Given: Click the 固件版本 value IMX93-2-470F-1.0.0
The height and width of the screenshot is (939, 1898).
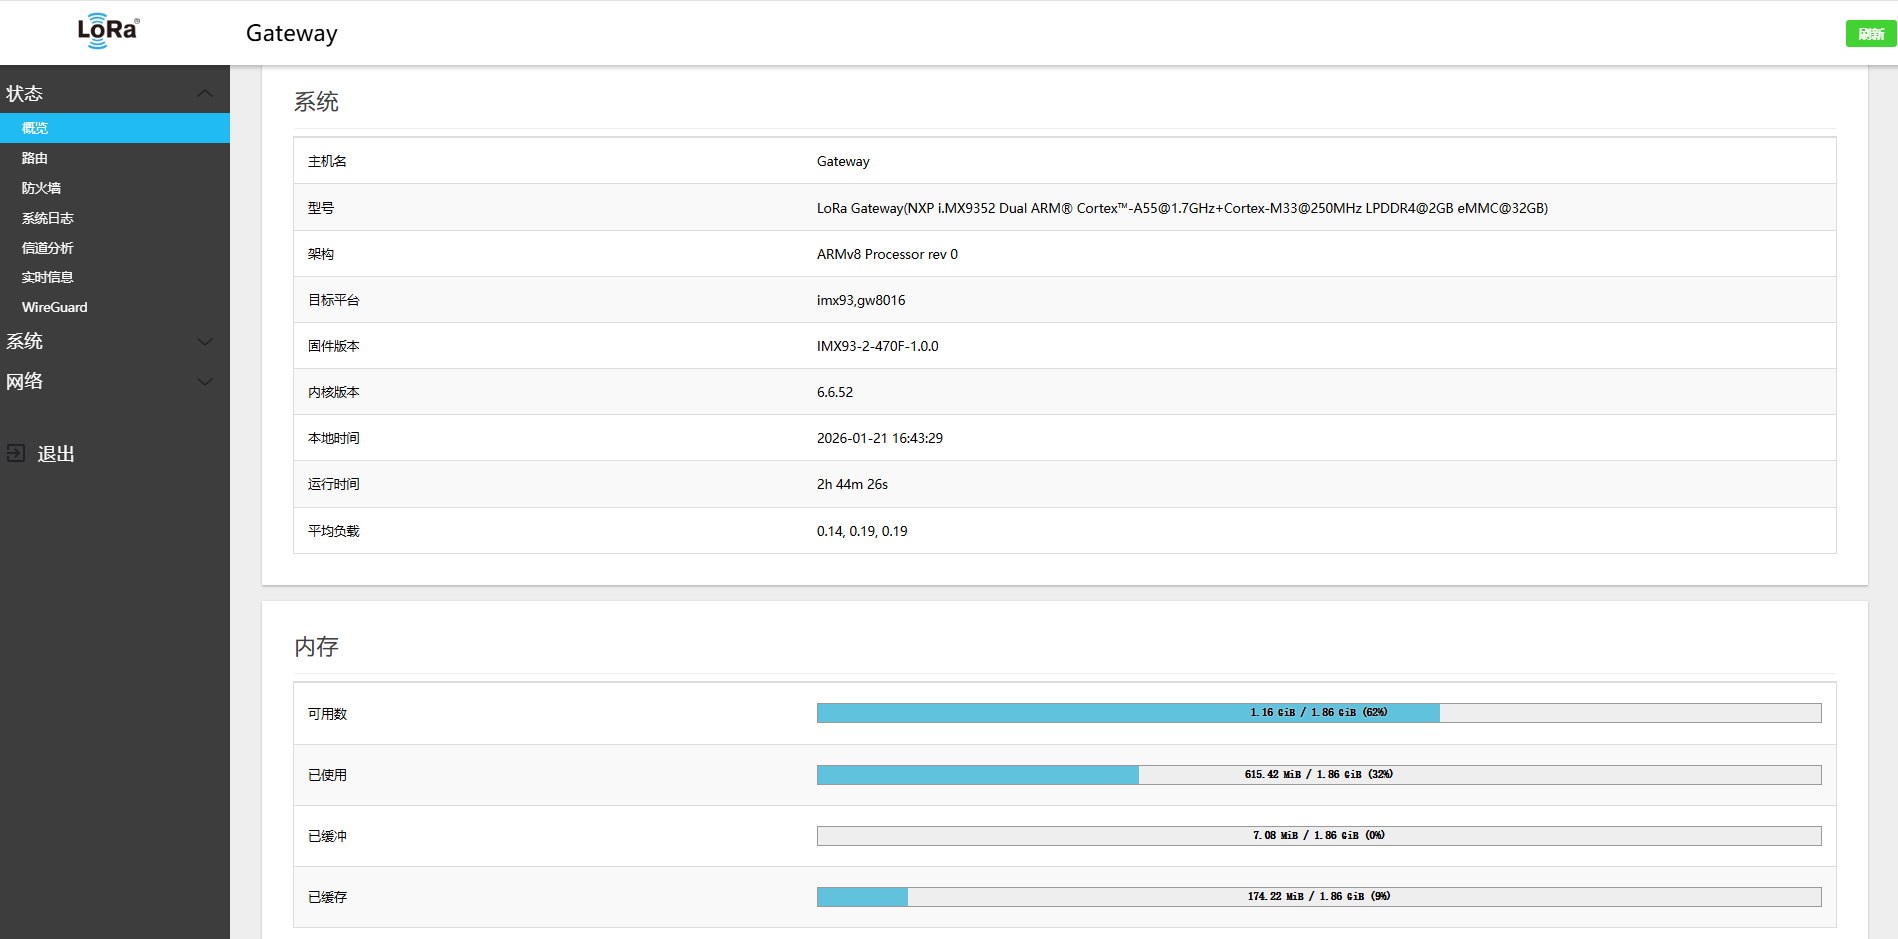Looking at the screenshot, I should (x=877, y=346).
